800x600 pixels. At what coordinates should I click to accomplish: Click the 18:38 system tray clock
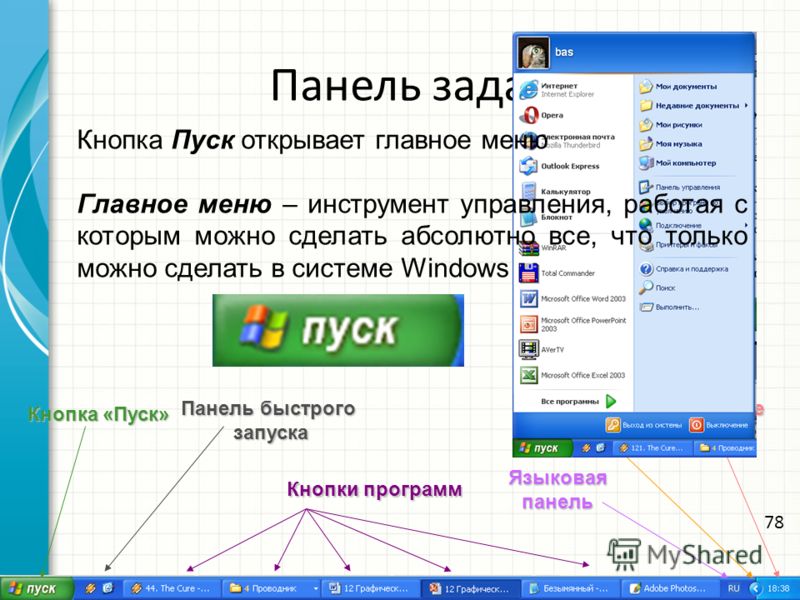tap(778, 588)
